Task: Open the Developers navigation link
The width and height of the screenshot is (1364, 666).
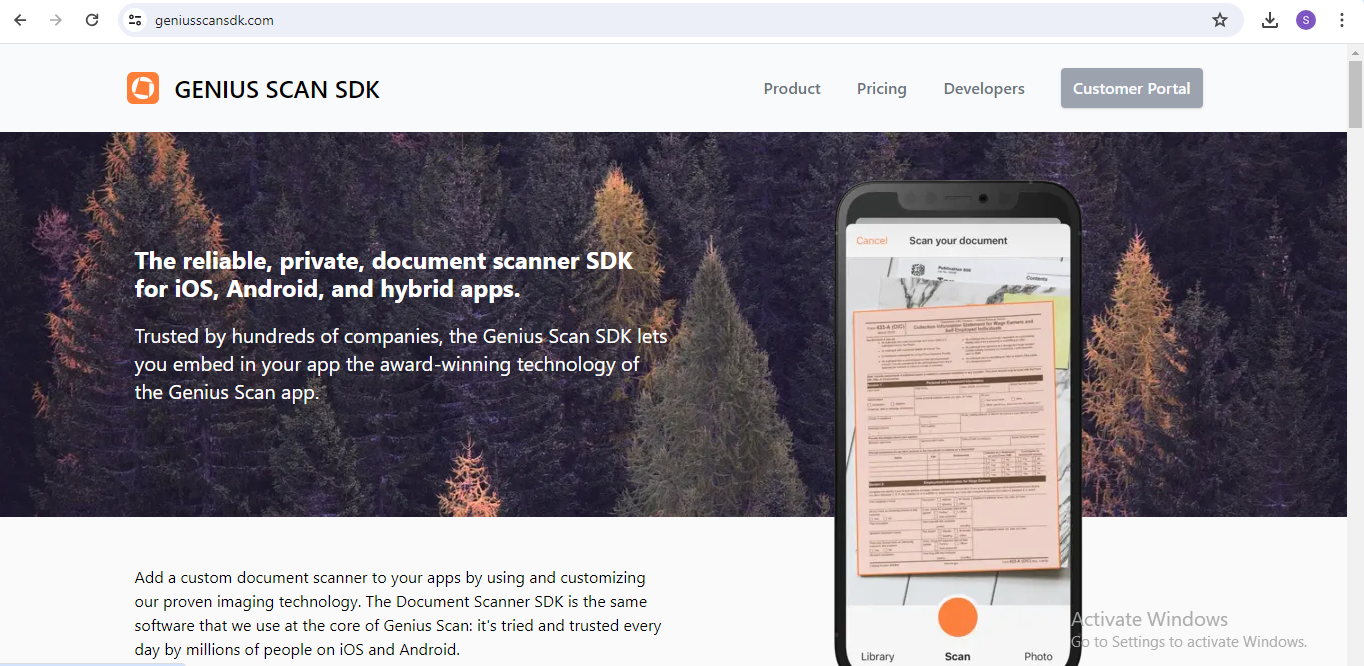Action: pos(984,89)
